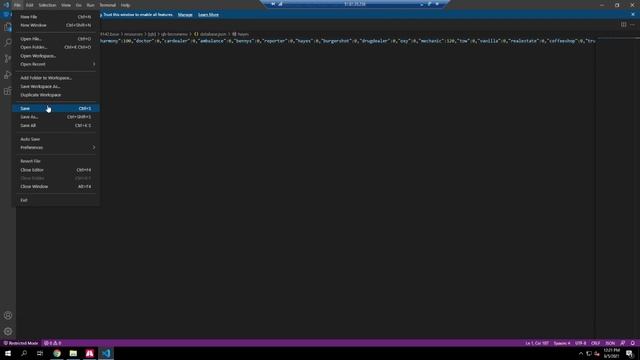The height and width of the screenshot is (360, 640).
Task: Open the Extensions view
Action: coord(8,91)
